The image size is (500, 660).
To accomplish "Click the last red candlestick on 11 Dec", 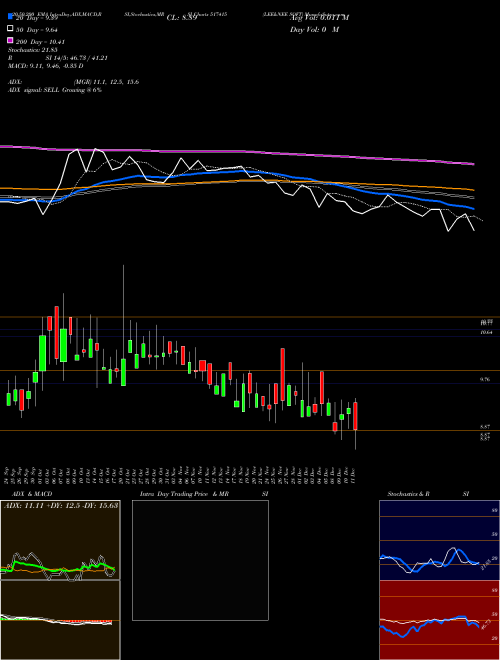I will [x=356, y=416].
